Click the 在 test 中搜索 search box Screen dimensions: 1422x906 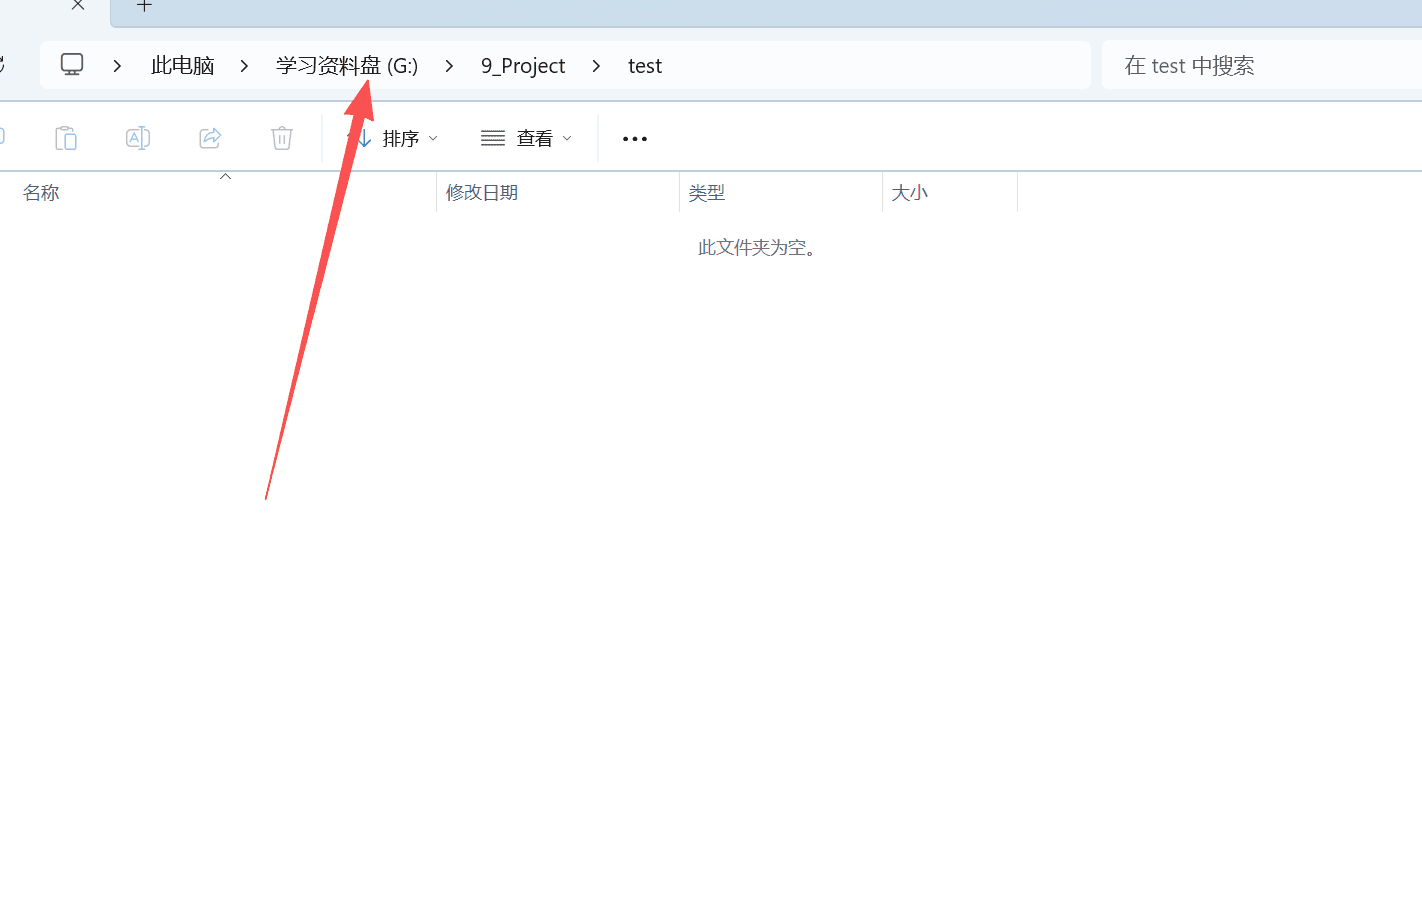tap(1260, 66)
